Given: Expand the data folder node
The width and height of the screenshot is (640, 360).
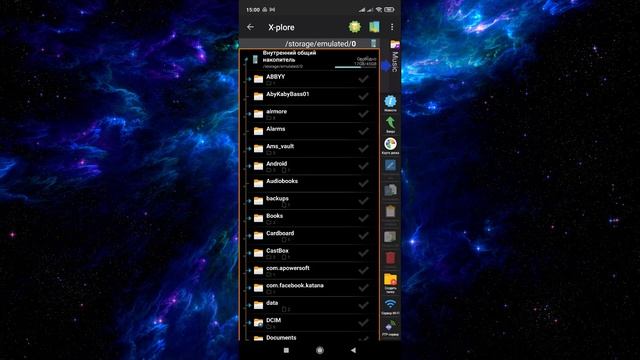Looking at the screenshot, I should pos(249,306).
